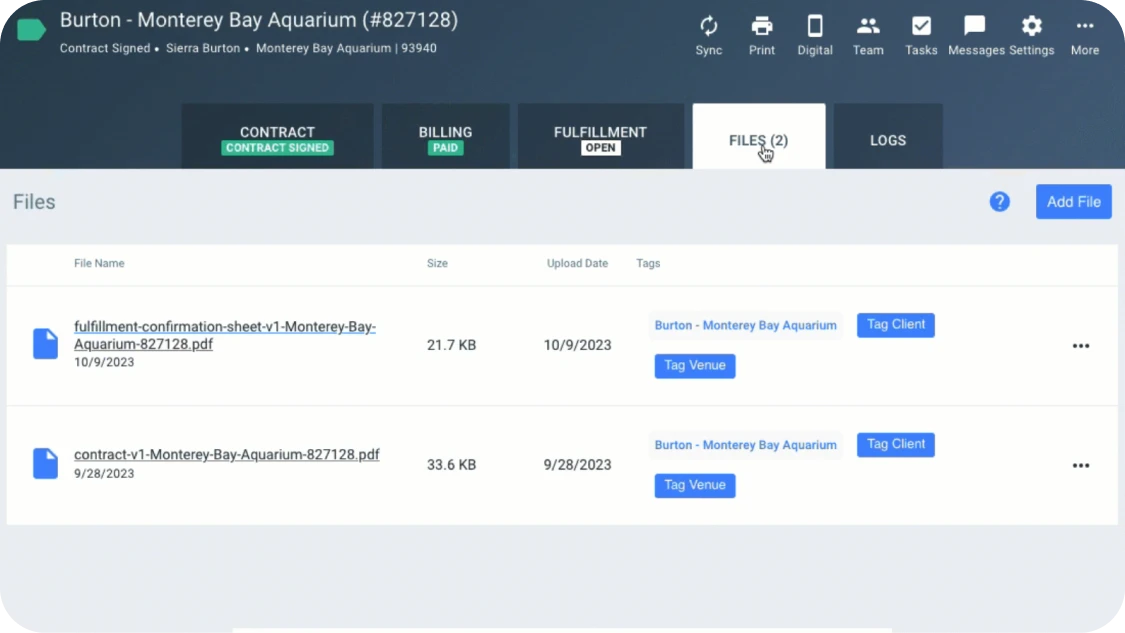
Task: Open the Fulfillment tab
Action: pyautogui.click(x=600, y=136)
